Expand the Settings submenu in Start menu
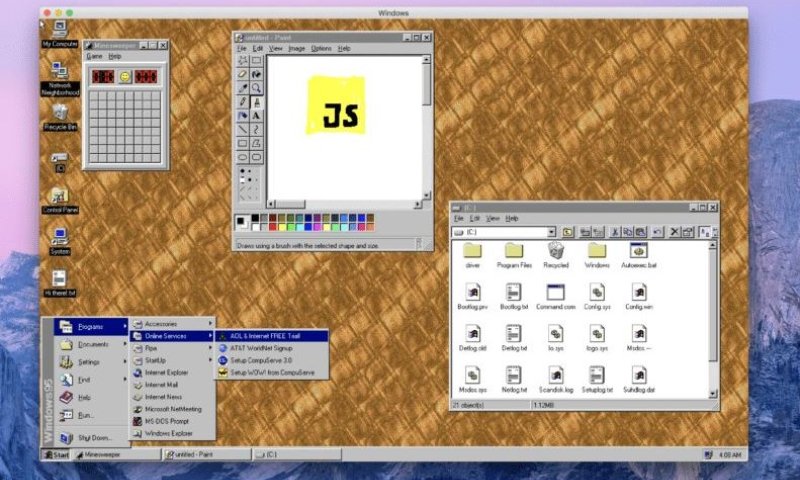Image resolution: width=800 pixels, height=480 pixels. [89, 362]
